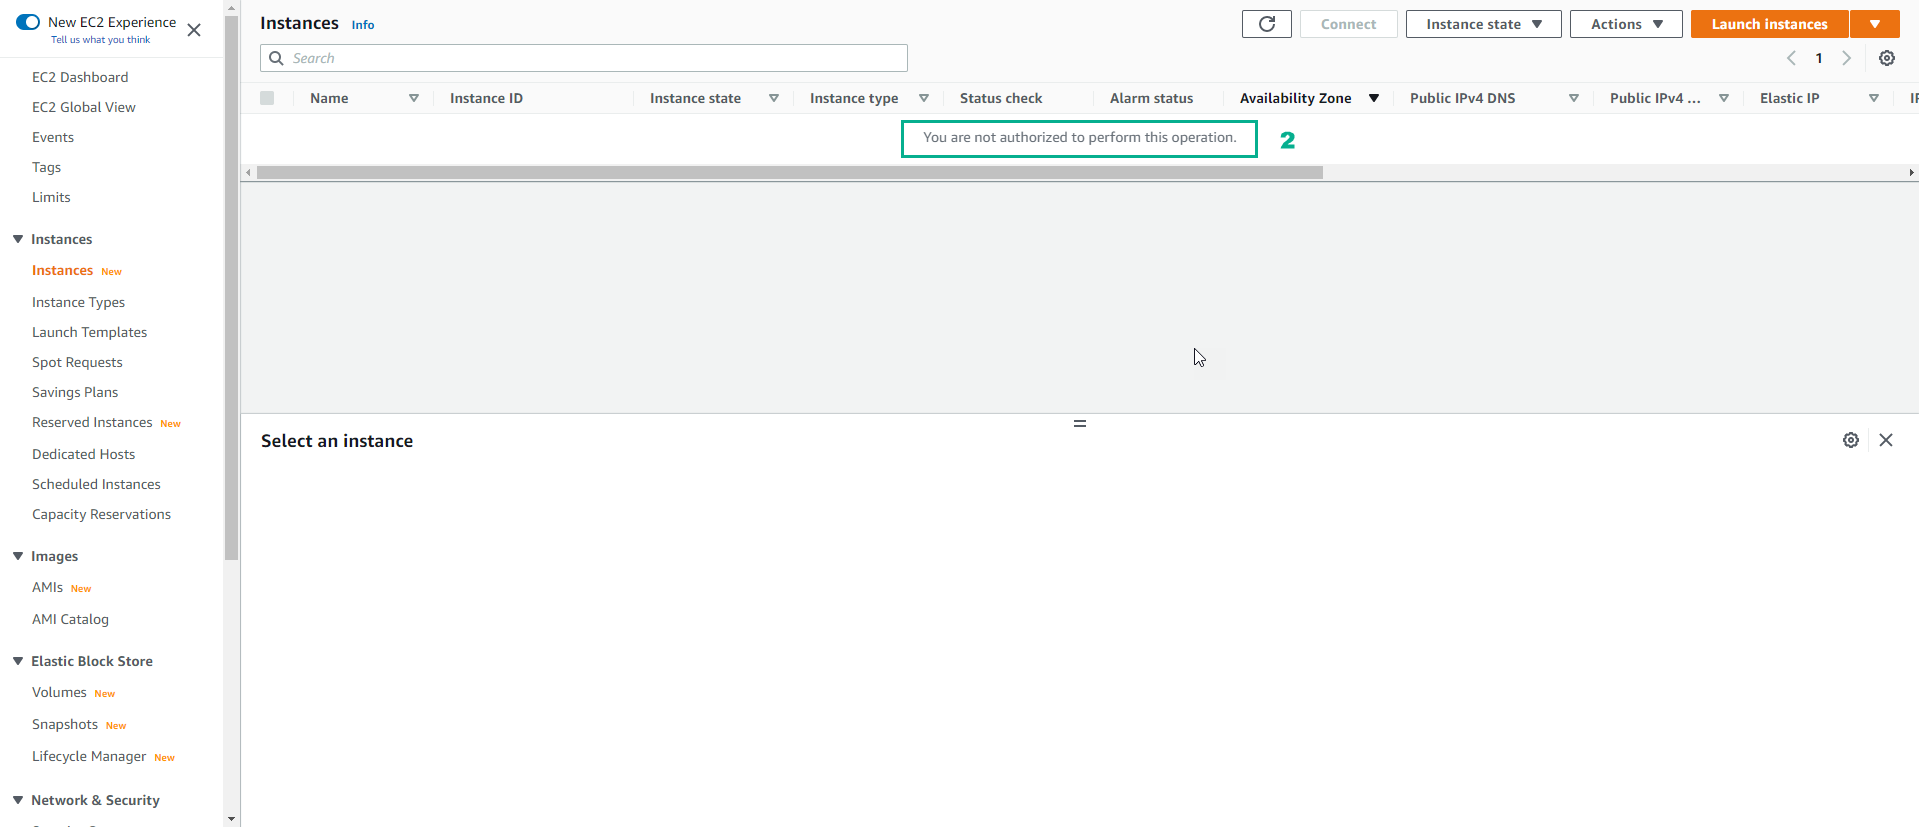
Task: Click table scrollbar right arrow
Action: pos(1911,173)
